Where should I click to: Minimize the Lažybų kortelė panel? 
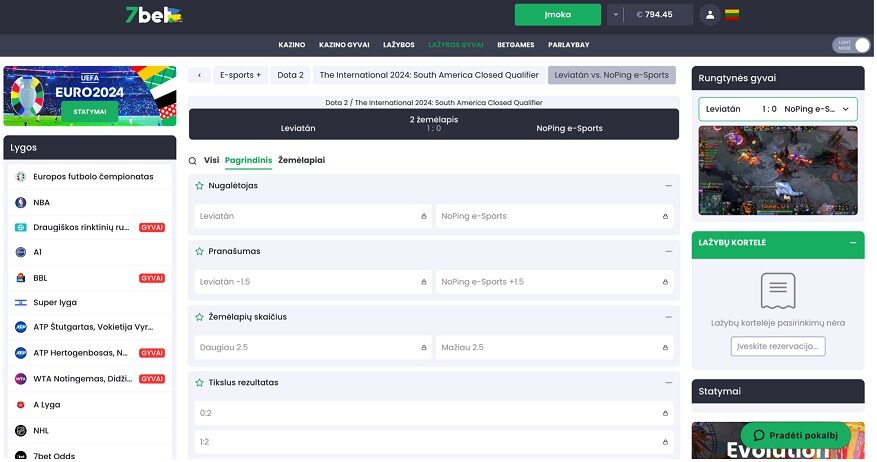(x=853, y=243)
